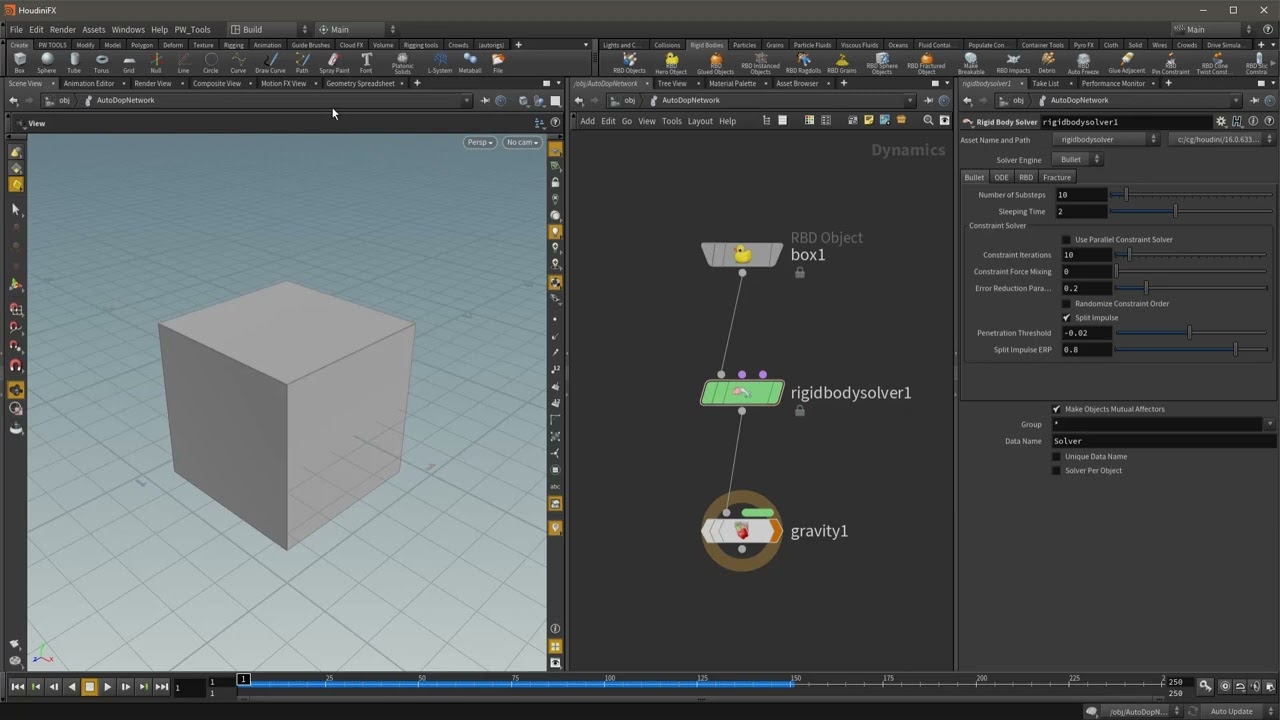Select the Sphere shelf tool

(47, 63)
